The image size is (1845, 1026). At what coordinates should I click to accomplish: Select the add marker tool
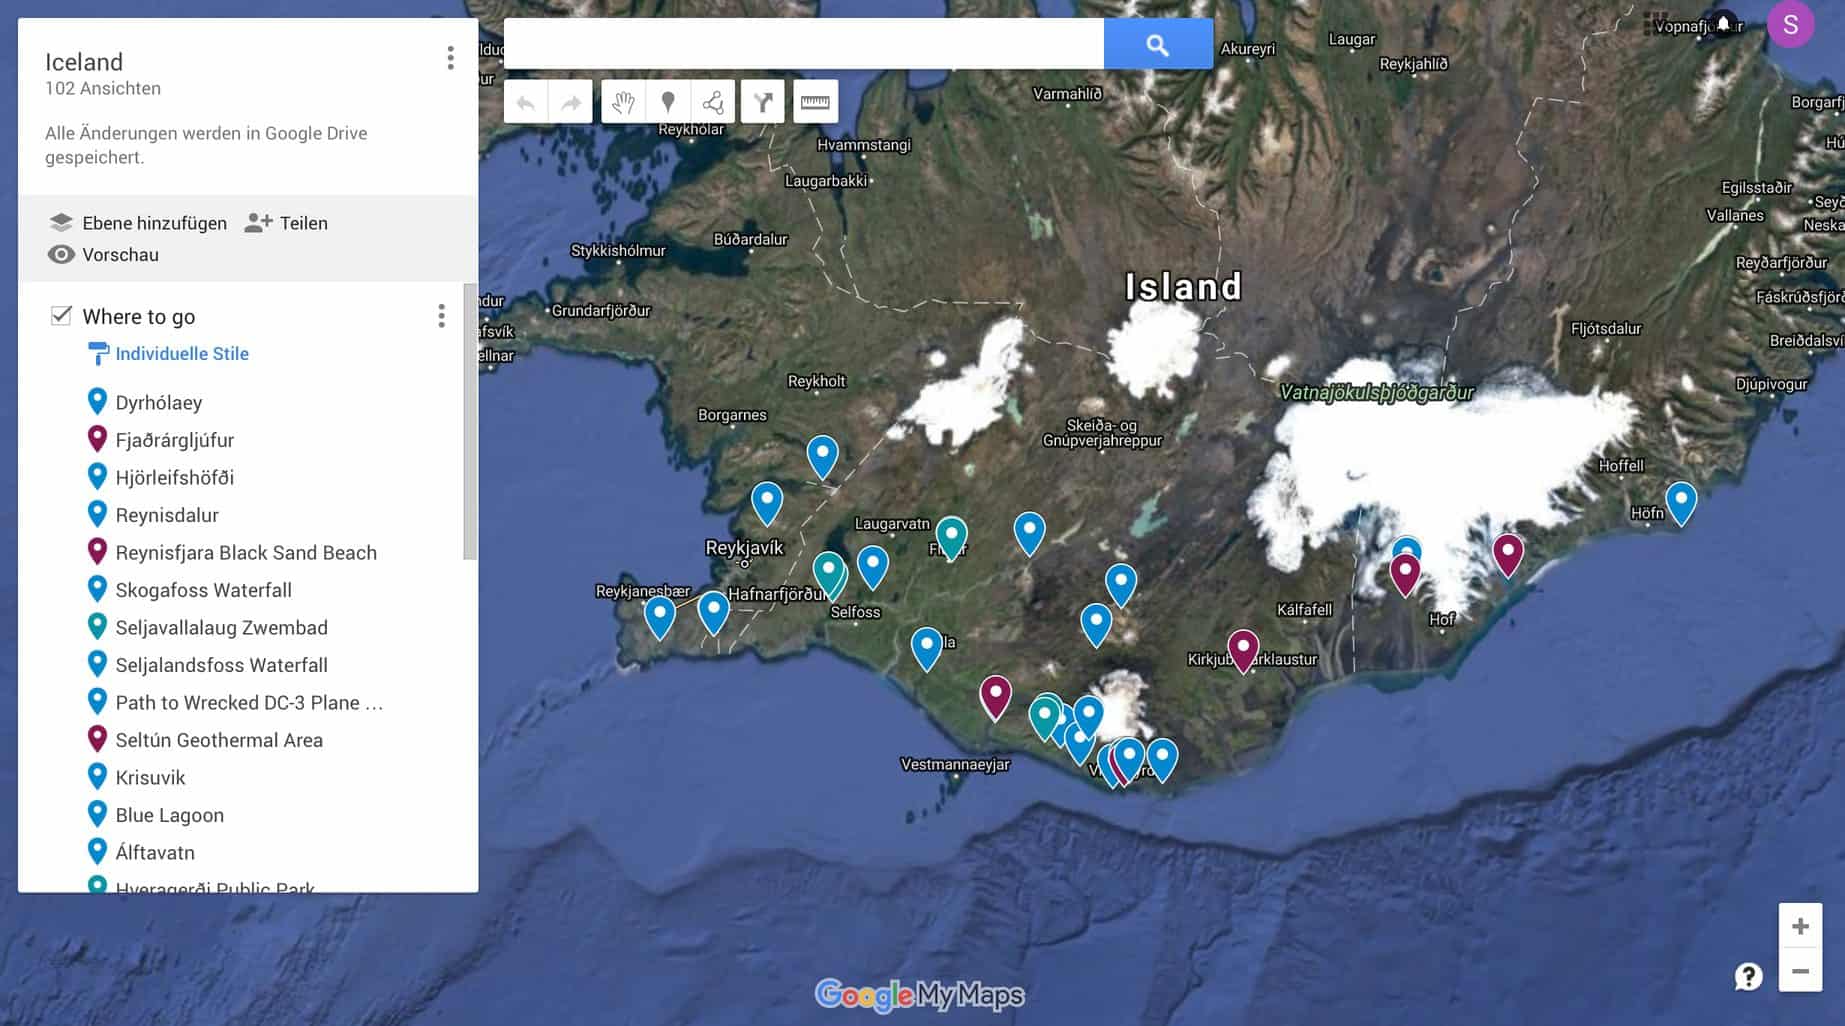click(x=668, y=102)
